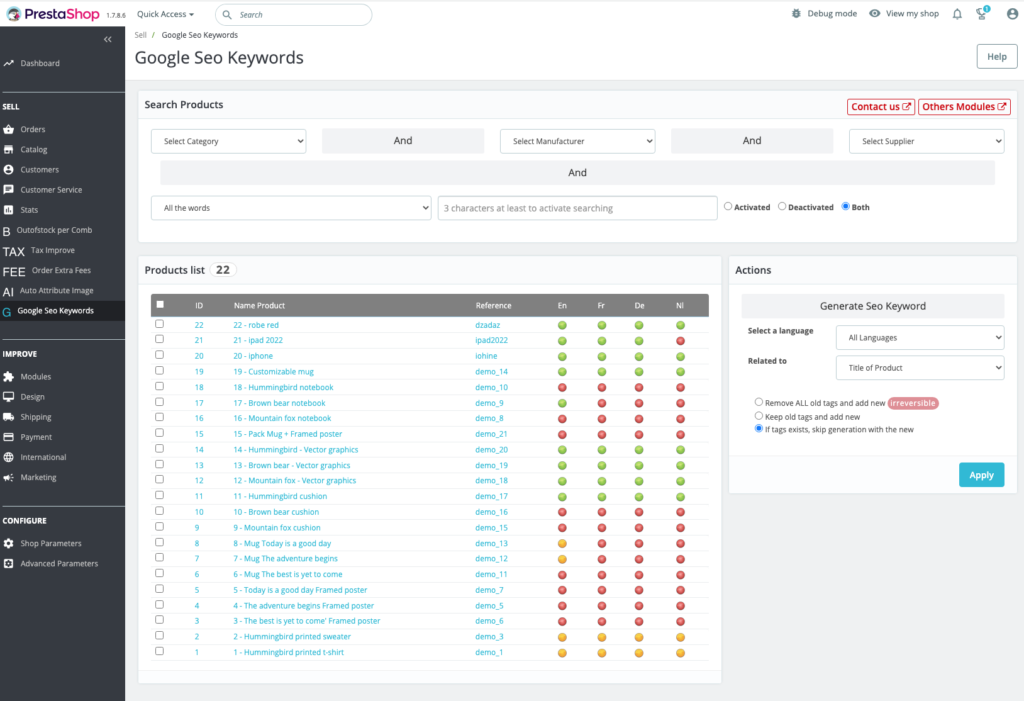Image resolution: width=1024 pixels, height=701 pixels.
Task: Check the box for 19 - Customizable mug
Action: coord(159,370)
